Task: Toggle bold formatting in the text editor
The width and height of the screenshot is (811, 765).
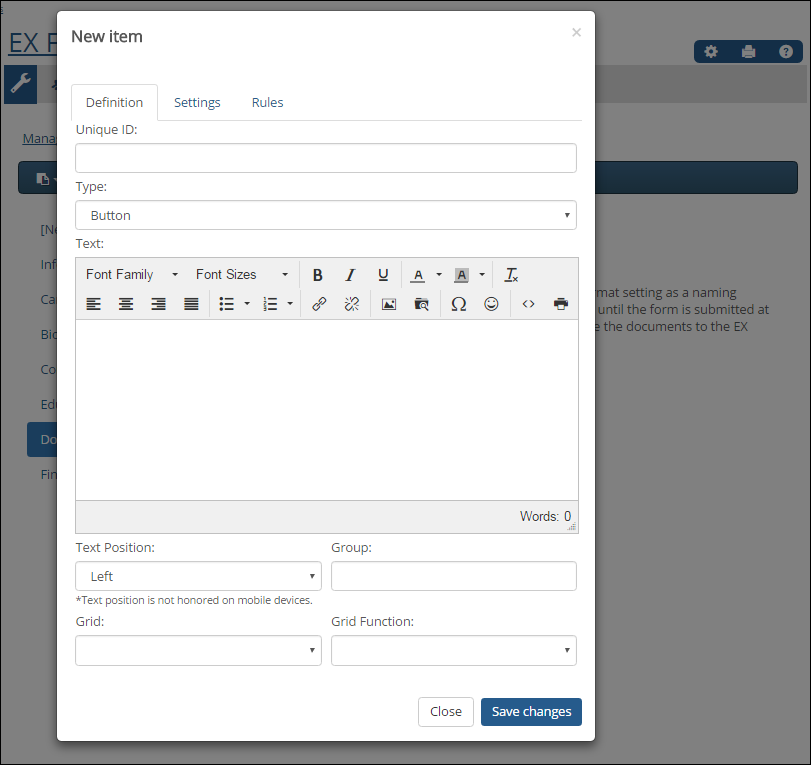Action: pos(318,275)
